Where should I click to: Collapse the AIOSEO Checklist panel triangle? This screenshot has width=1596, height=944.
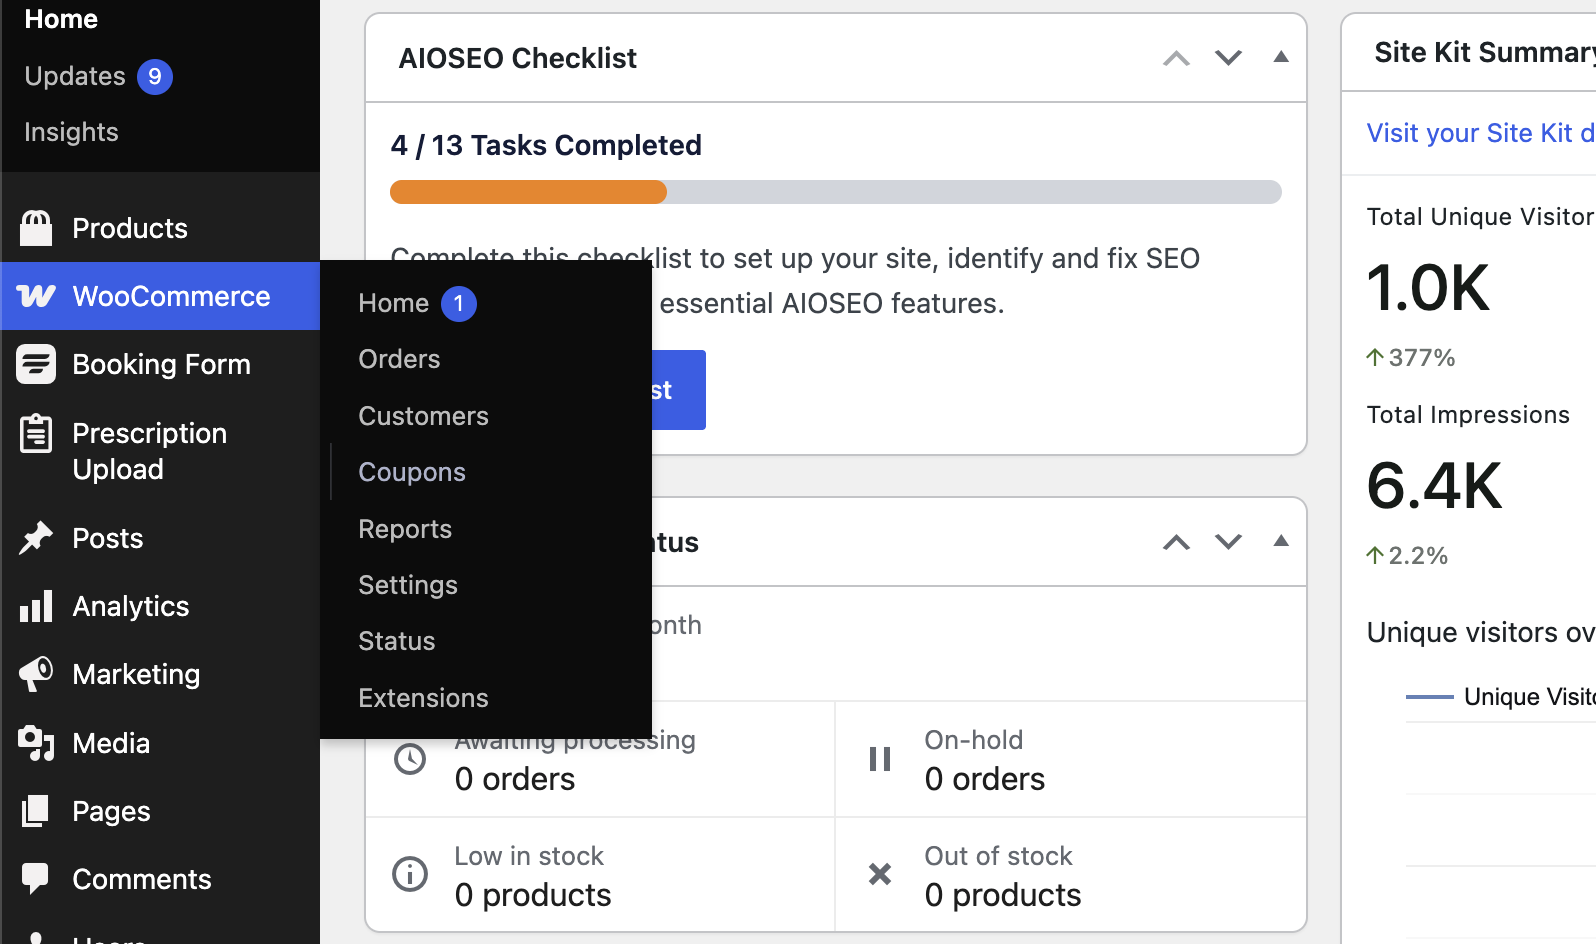coord(1281,57)
